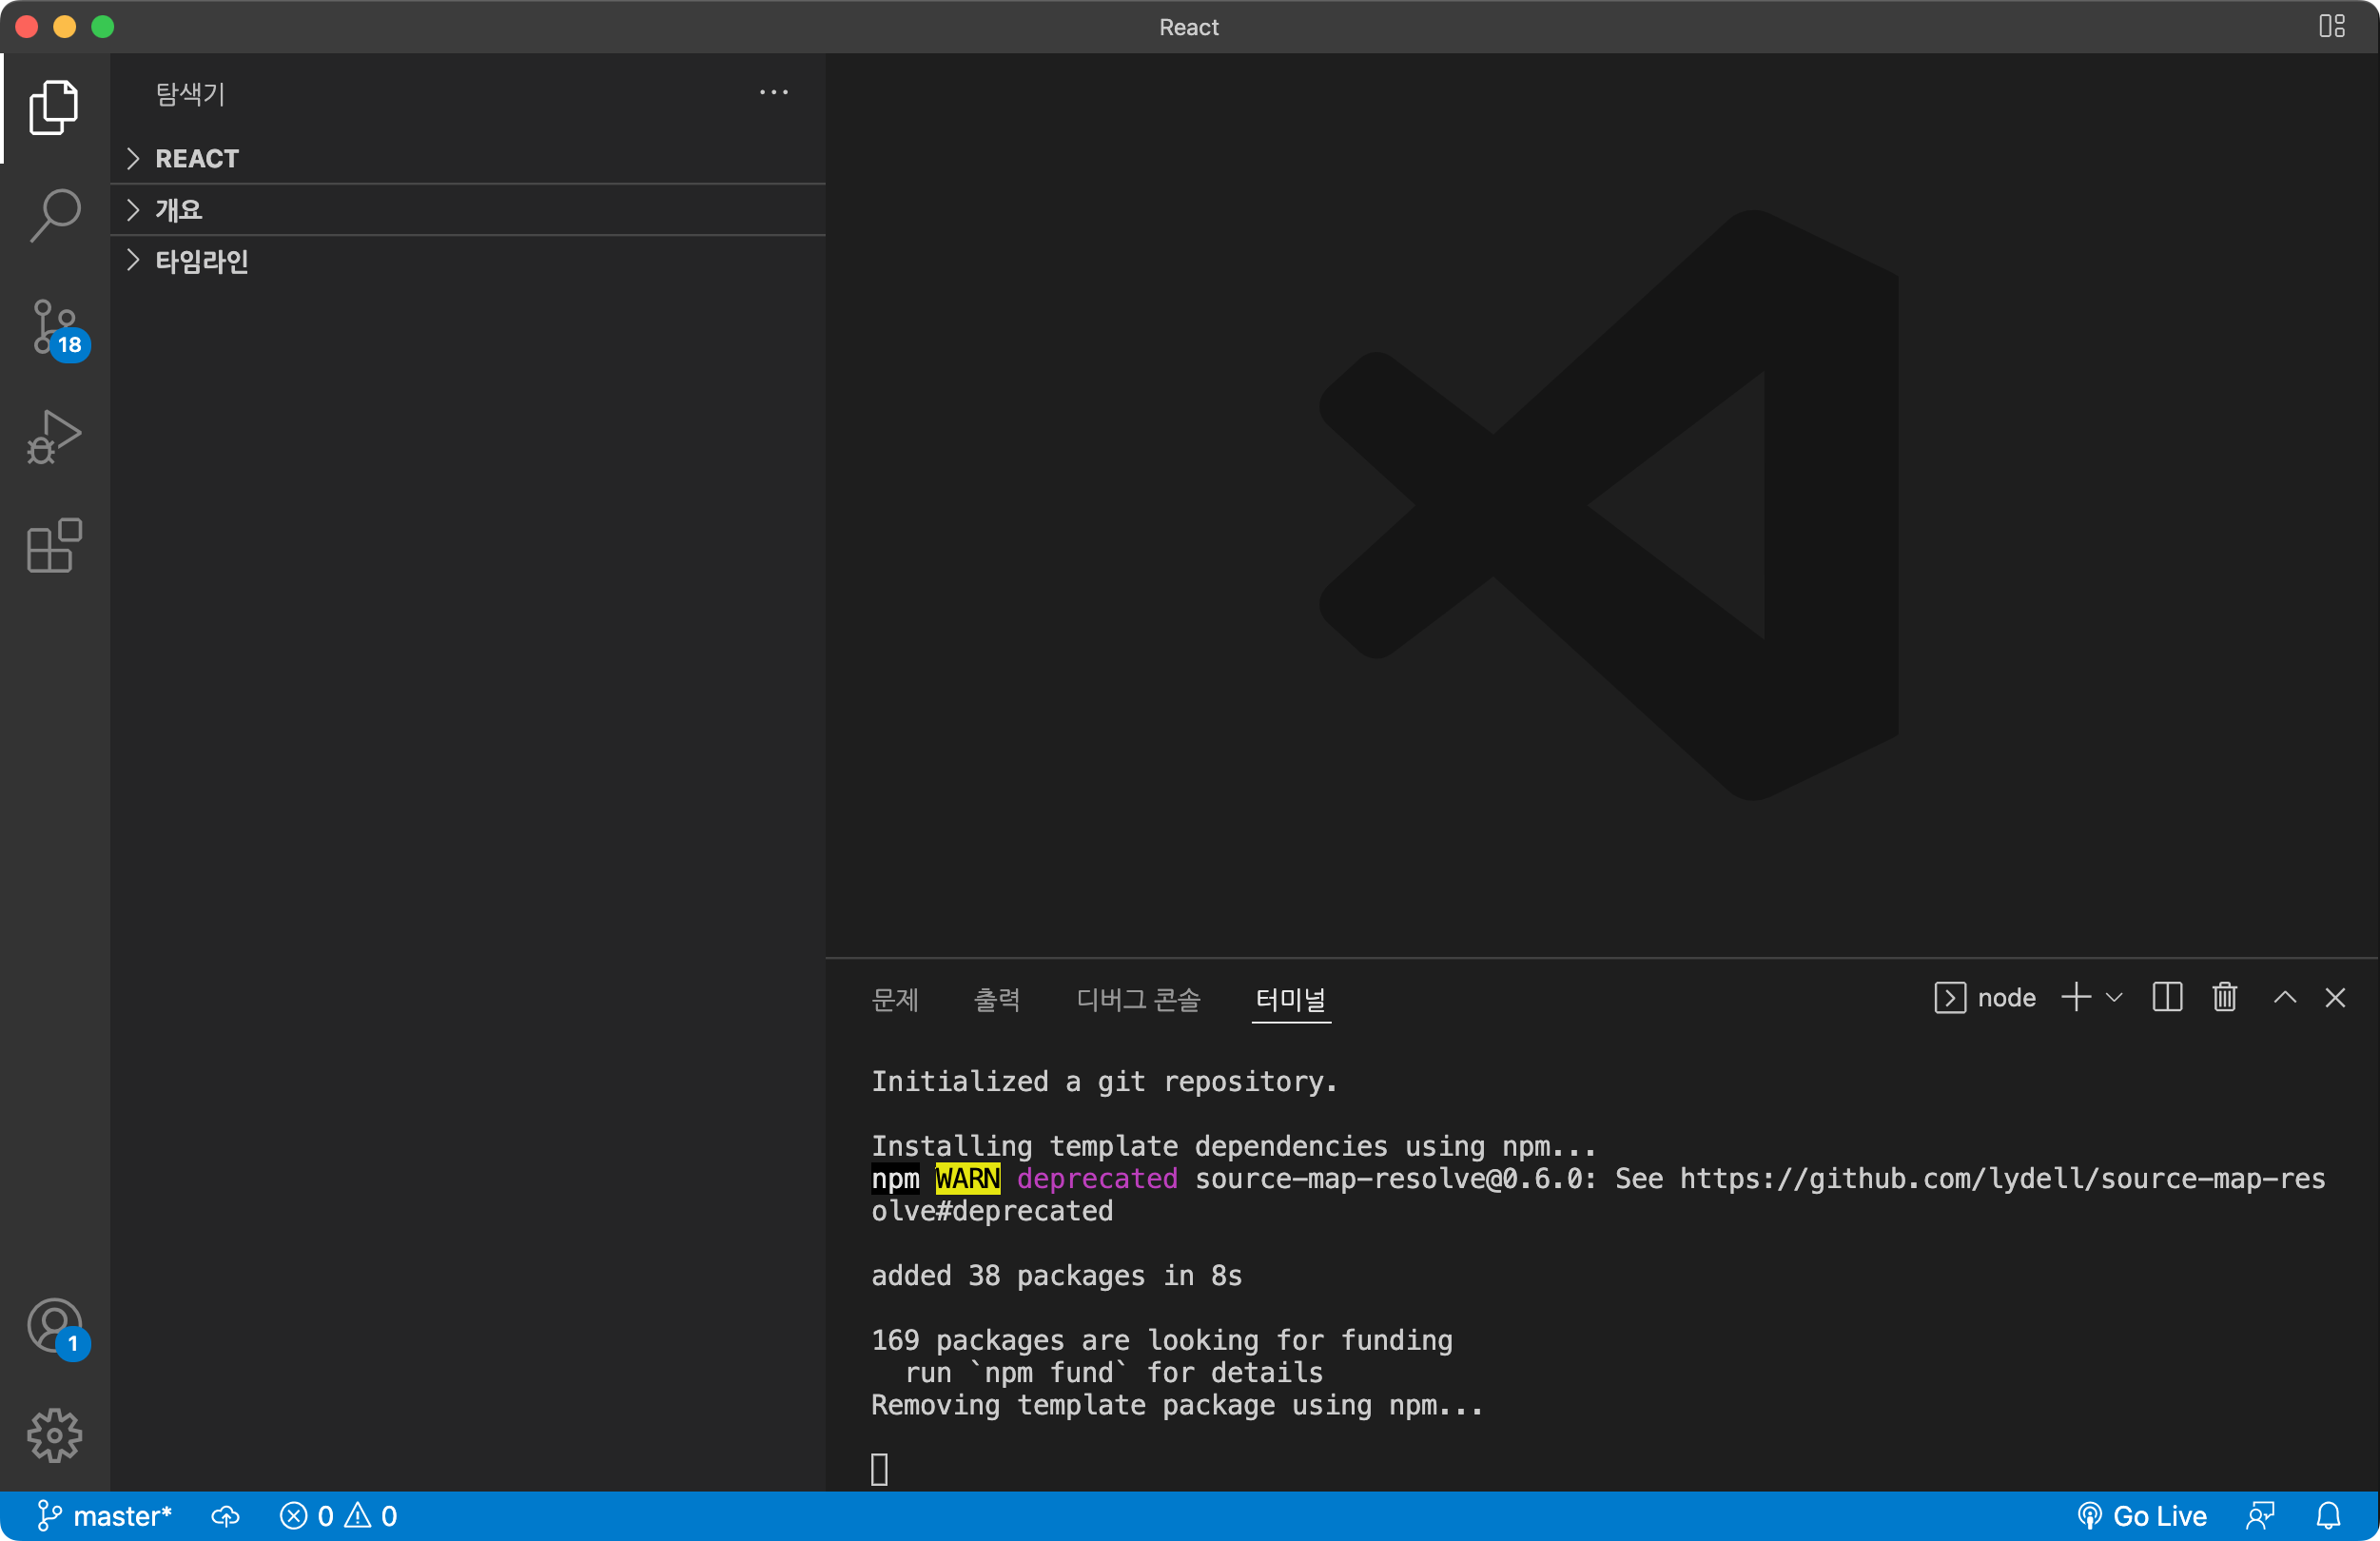Open the Manage settings gear
Viewport: 2380px width, 1541px height.
(x=54, y=1435)
